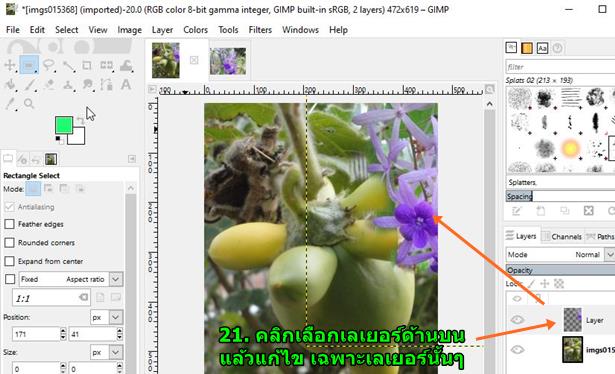The image size is (615, 374).
Task: Open the Filters menu
Action: pyautogui.click(x=260, y=30)
